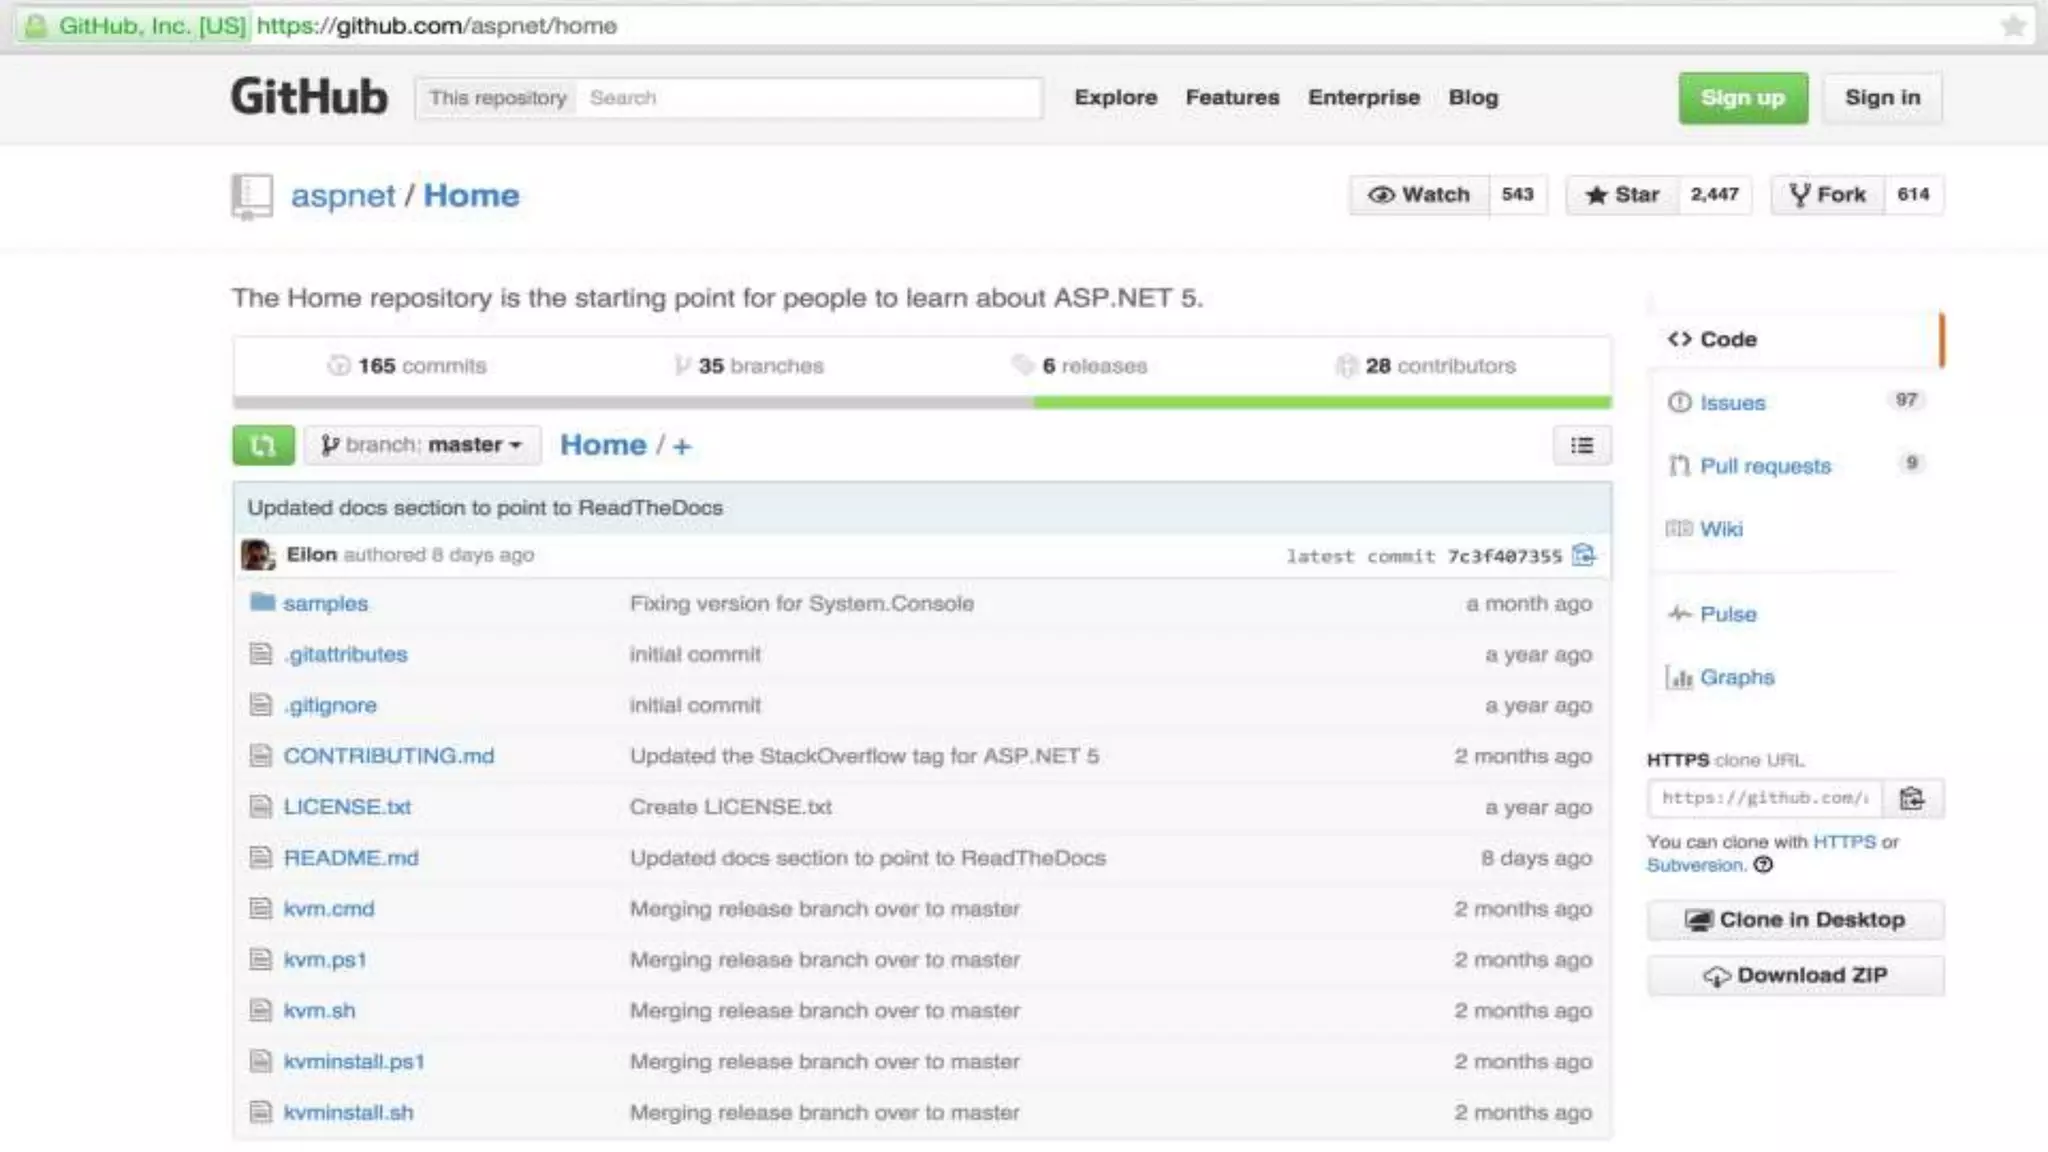Focus the repository search field
Image resolution: width=2048 pixels, height=1152 pixels.
808,98
